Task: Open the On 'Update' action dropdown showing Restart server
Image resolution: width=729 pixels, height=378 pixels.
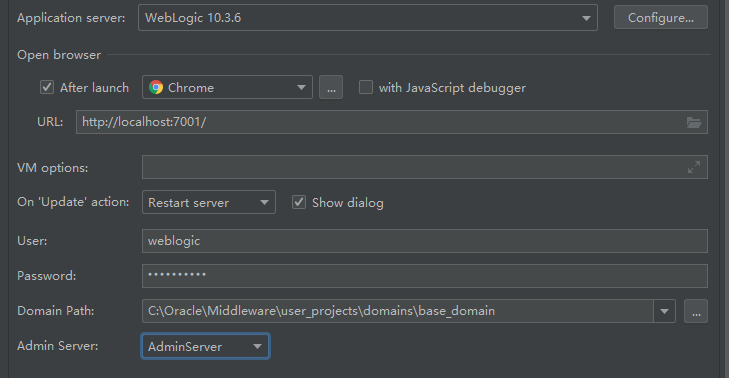Action: (x=209, y=202)
